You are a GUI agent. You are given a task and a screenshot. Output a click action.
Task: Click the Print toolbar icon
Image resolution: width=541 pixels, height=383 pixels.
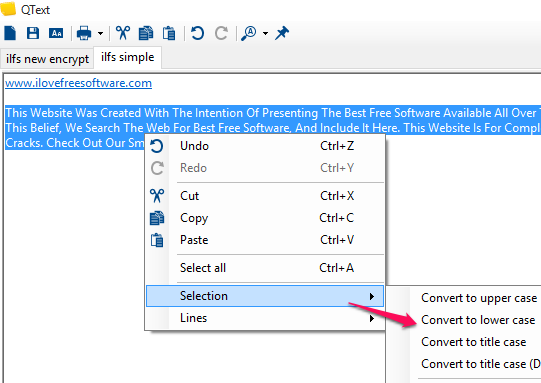tap(84, 33)
